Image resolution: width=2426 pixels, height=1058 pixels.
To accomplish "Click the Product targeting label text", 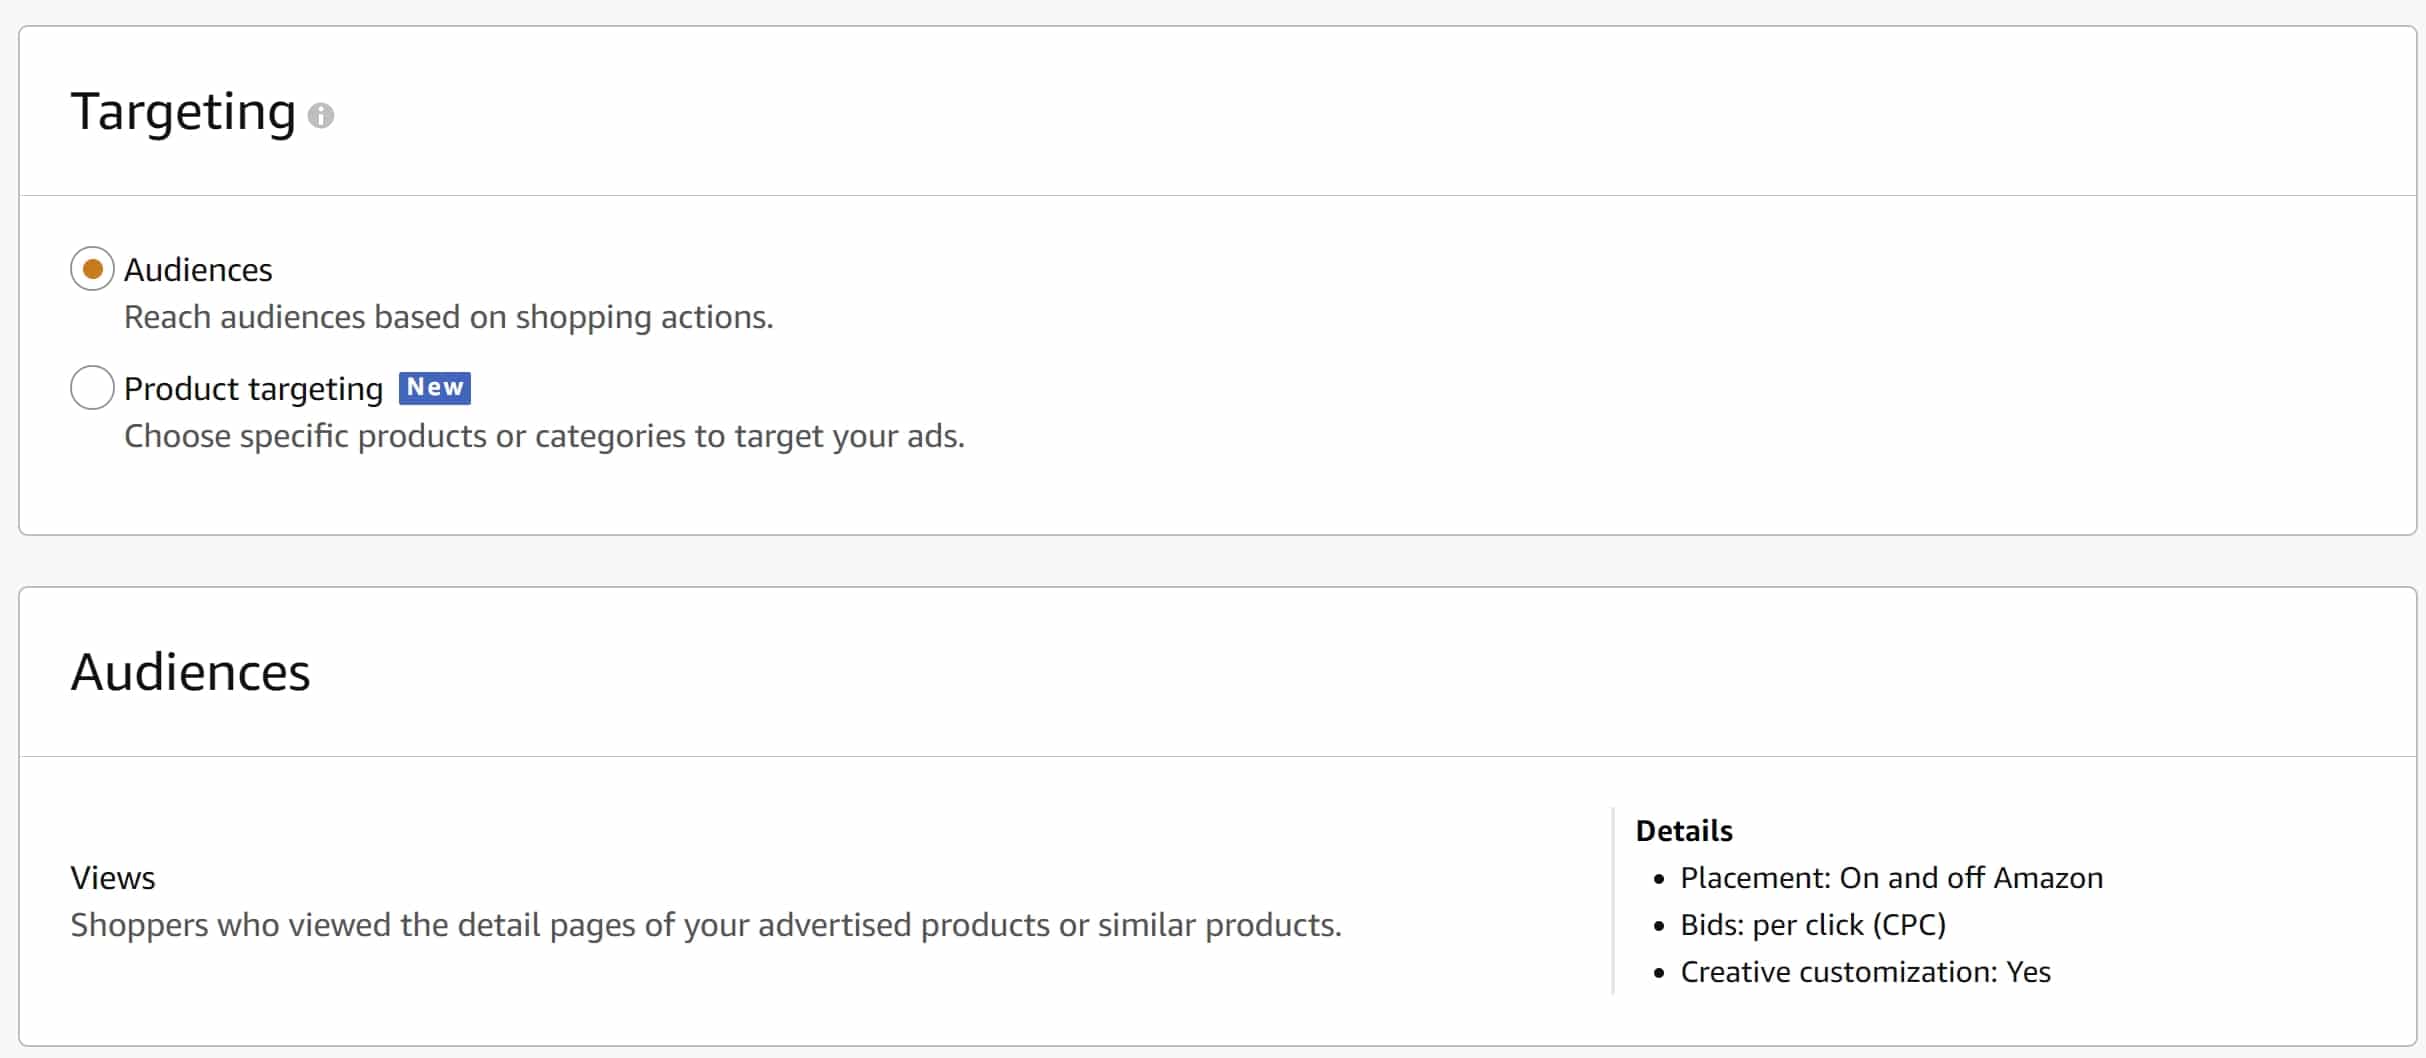I will [254, 389].
